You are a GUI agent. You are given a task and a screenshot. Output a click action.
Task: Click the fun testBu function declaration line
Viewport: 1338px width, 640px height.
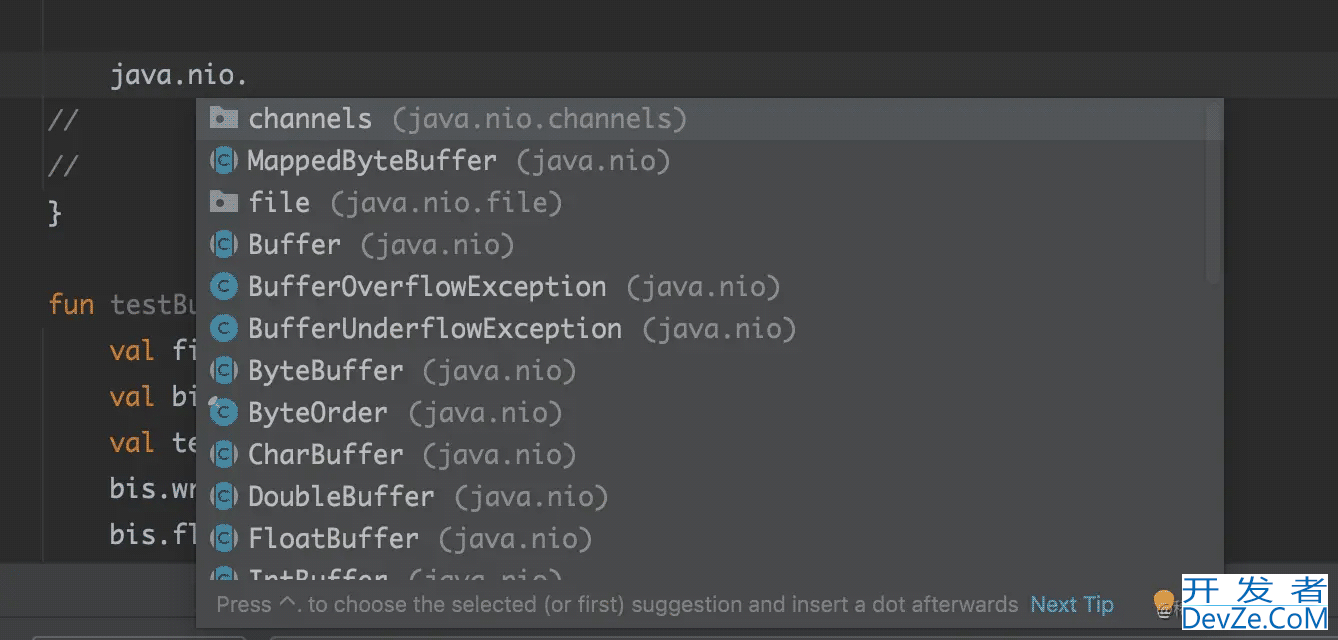tap(122, 303)
